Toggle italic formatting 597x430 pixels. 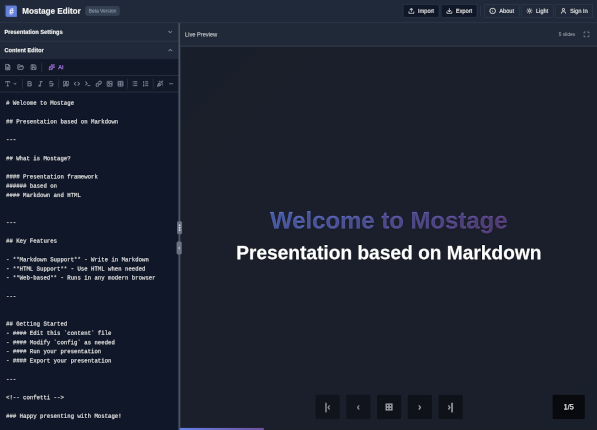pyautogui.click(x=40, y=84)
